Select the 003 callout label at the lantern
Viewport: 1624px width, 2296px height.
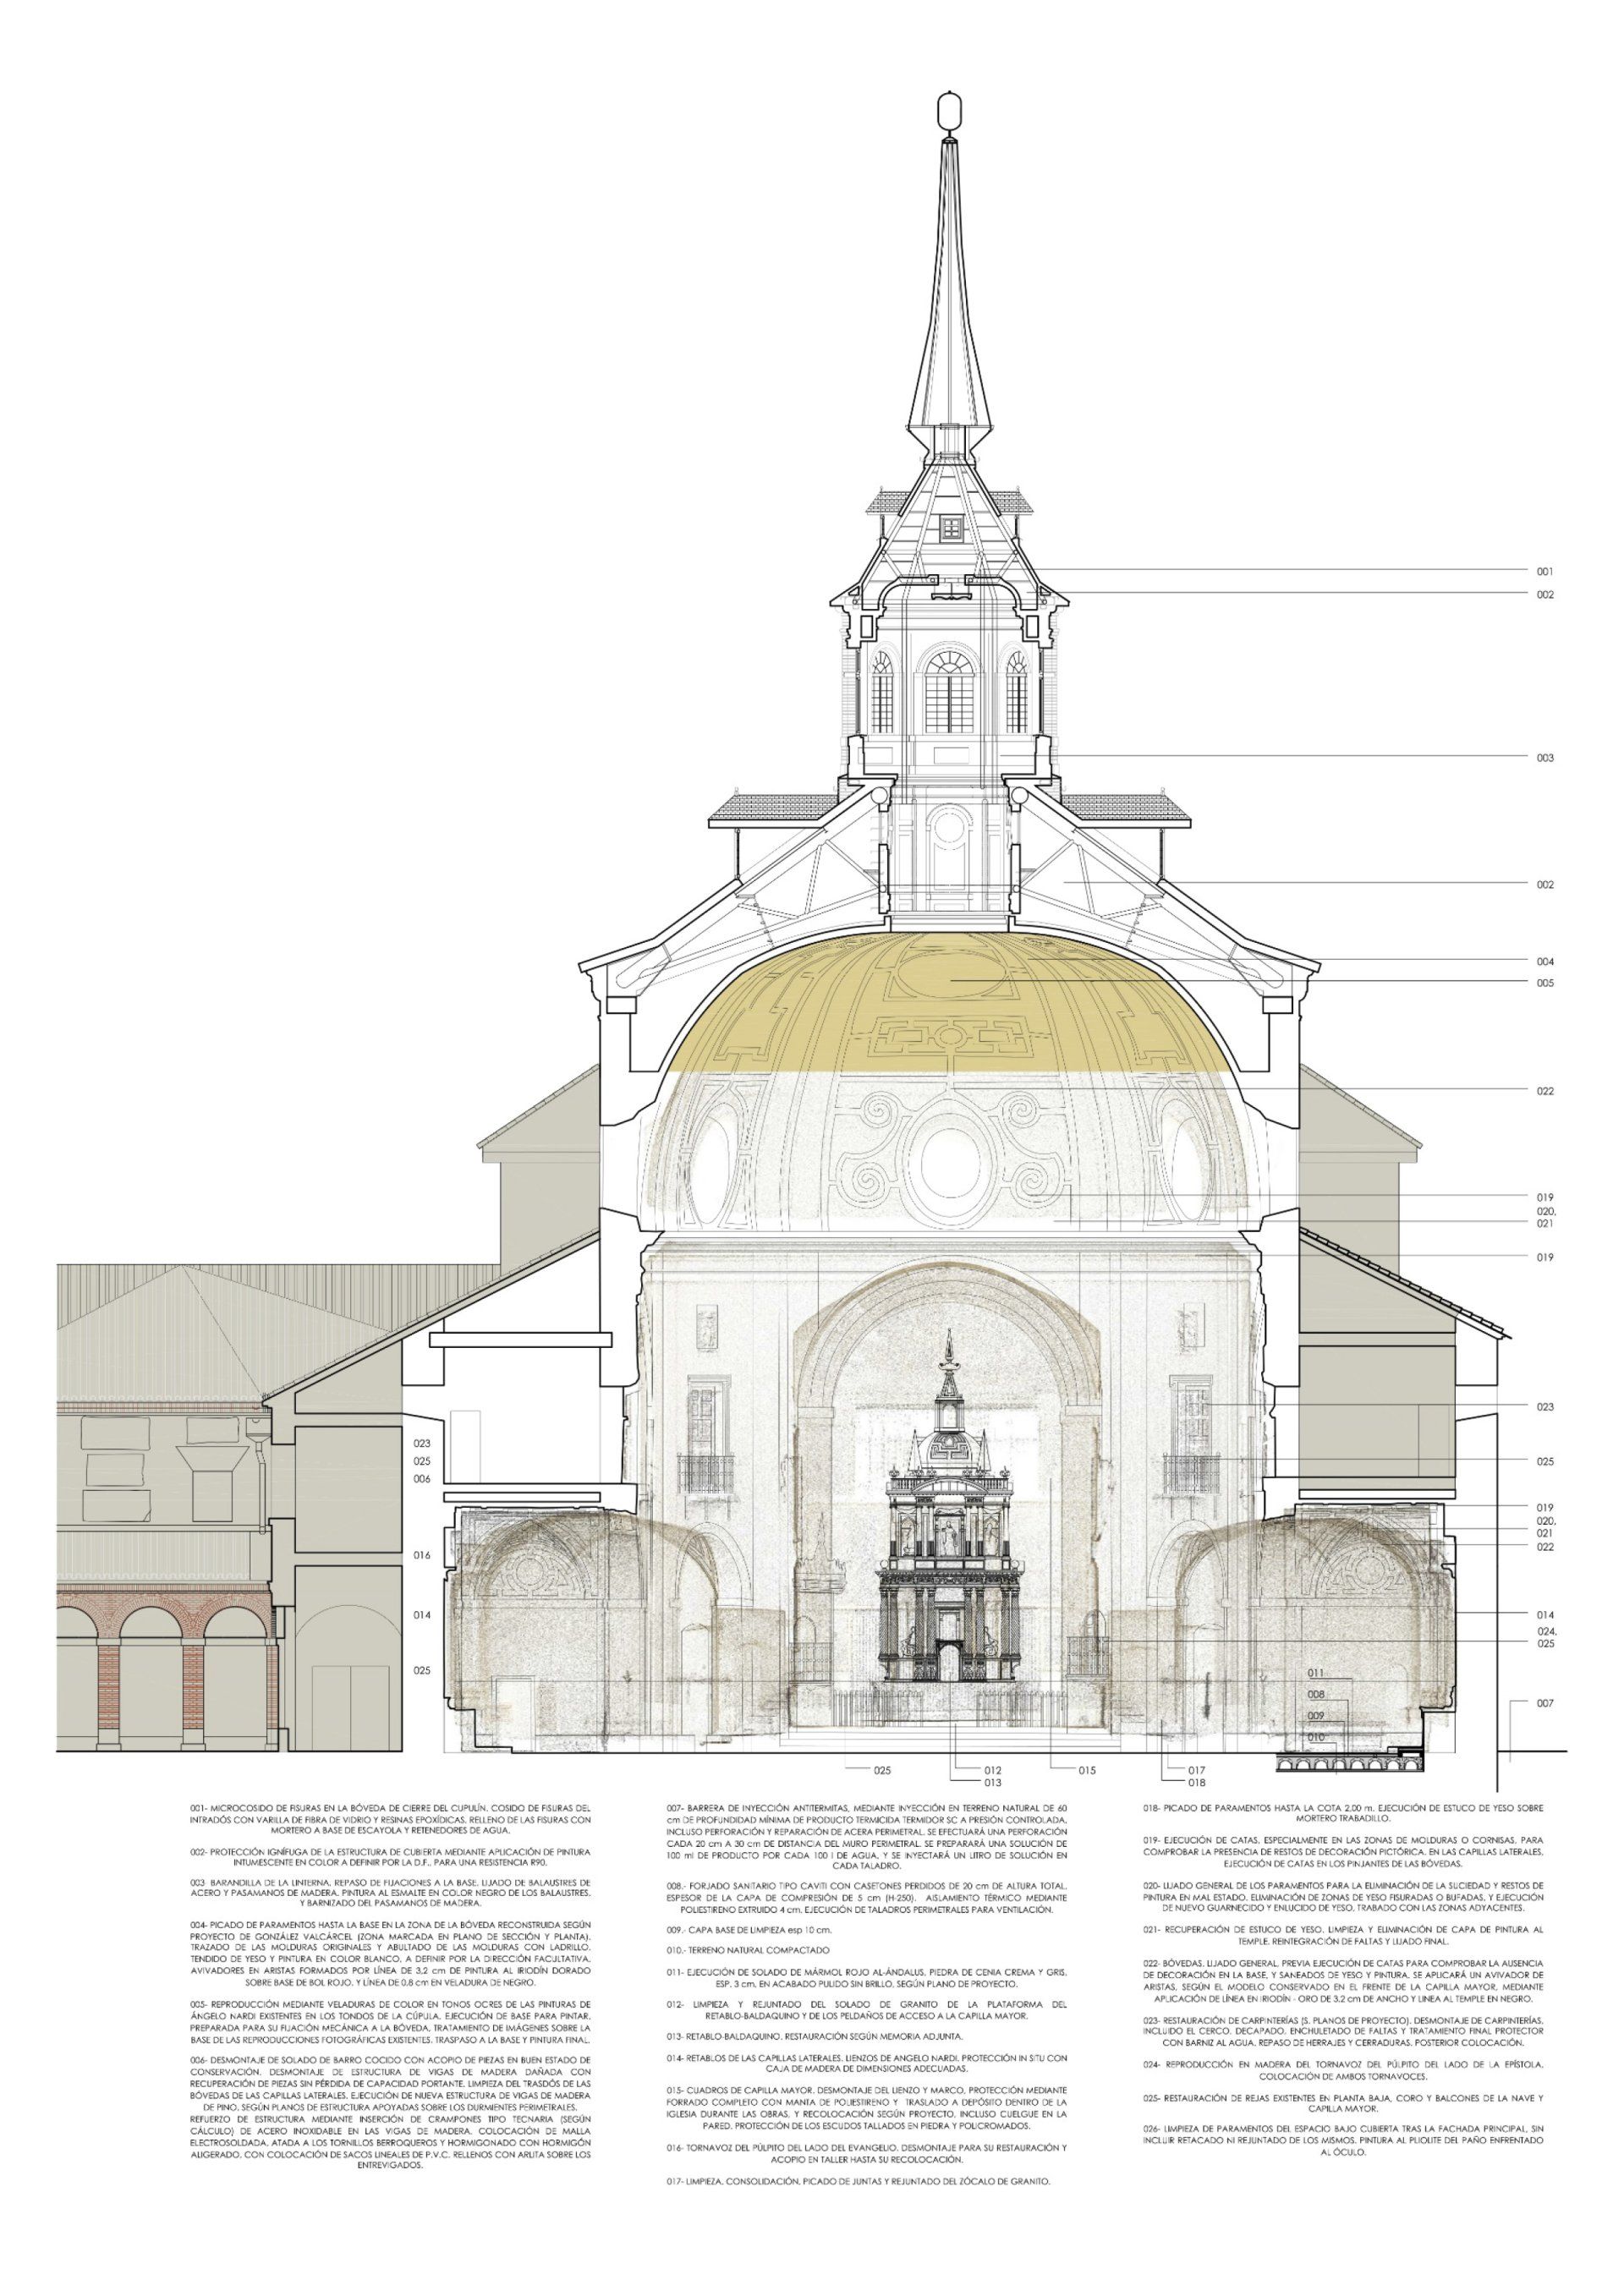point(1545,758)
